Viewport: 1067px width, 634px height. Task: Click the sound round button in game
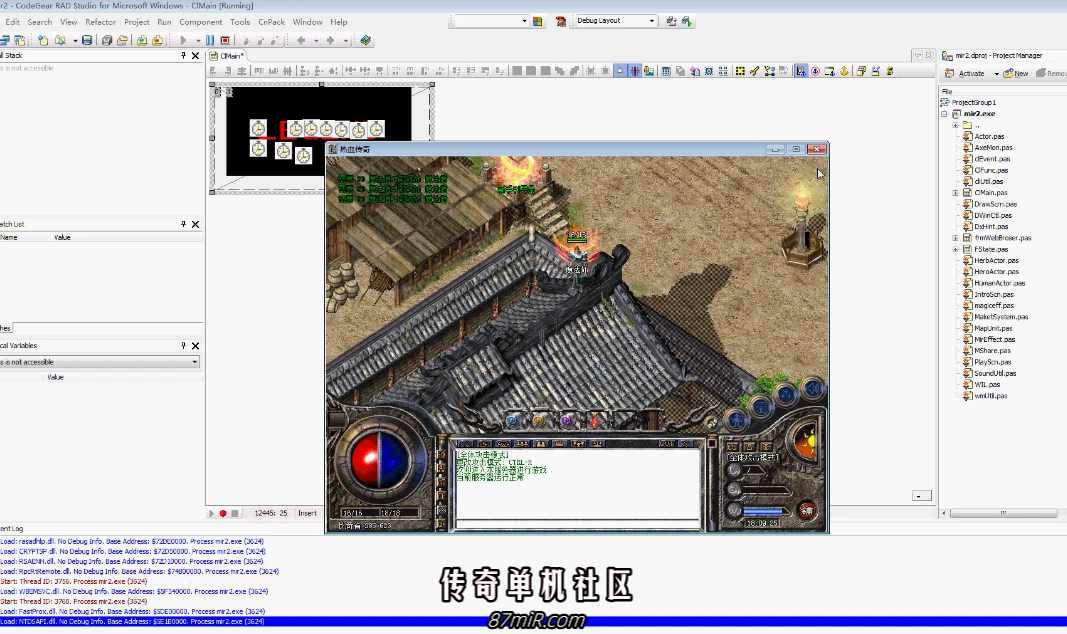812,388
